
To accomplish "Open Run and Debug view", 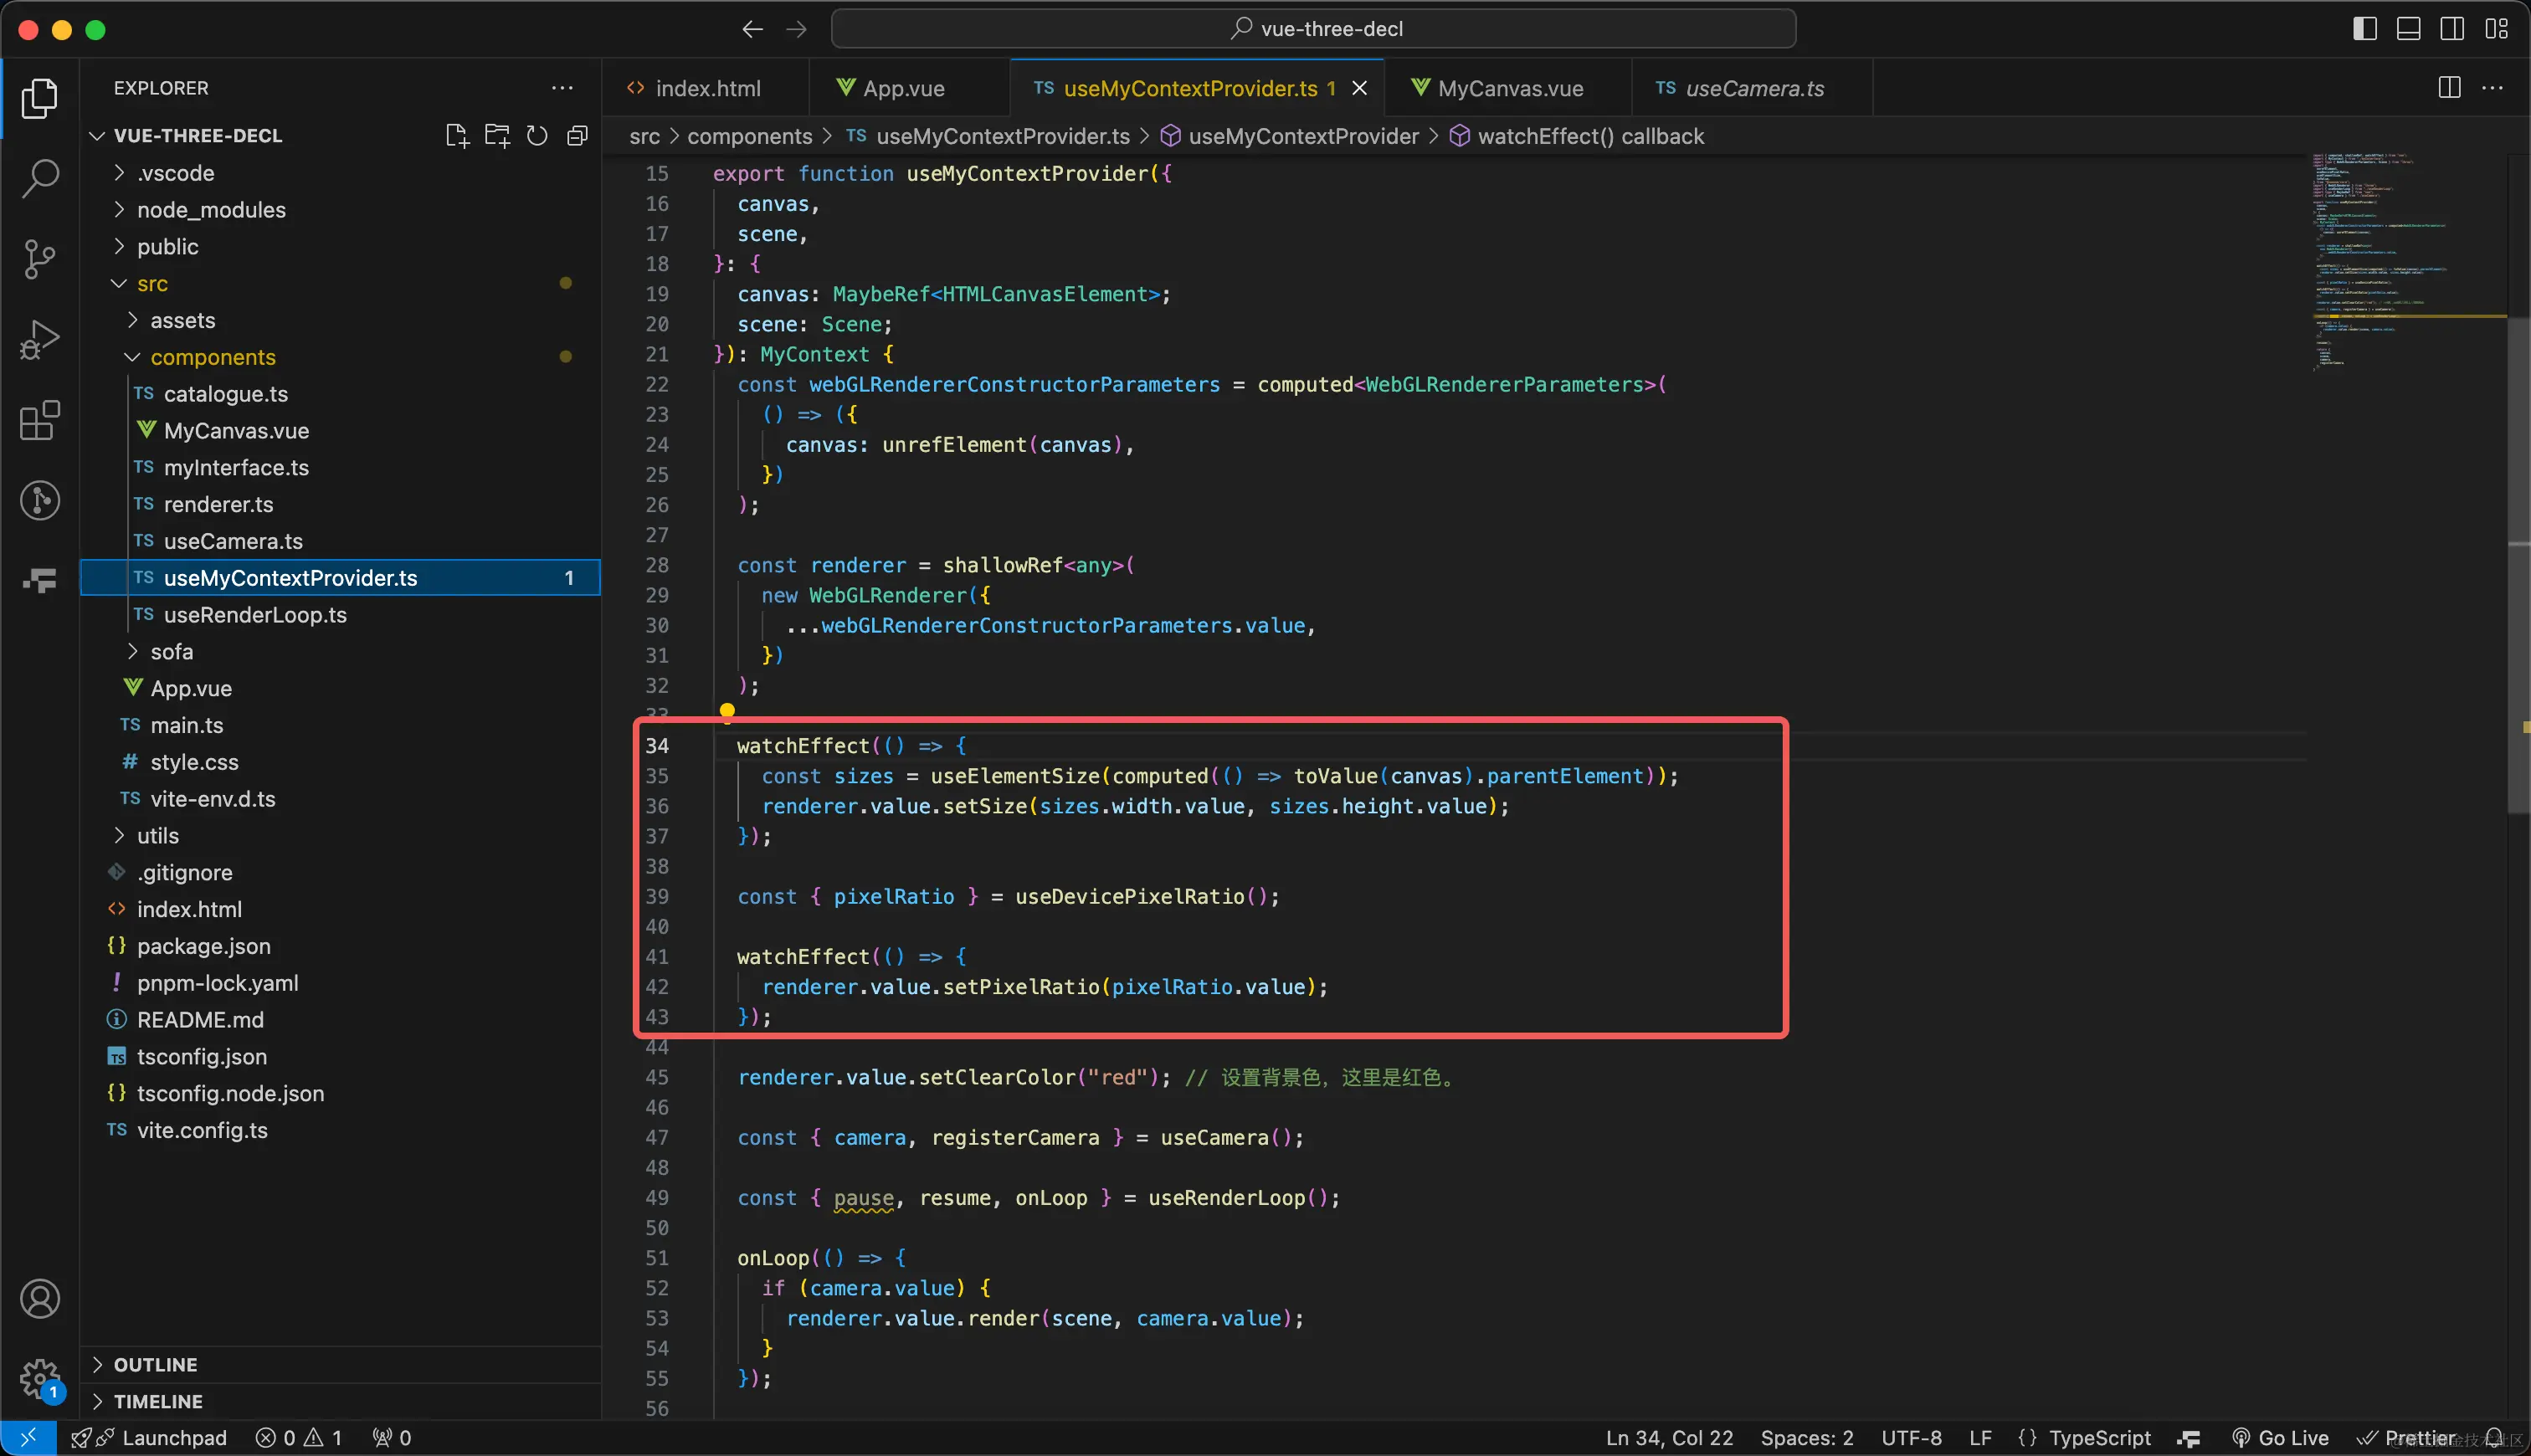I will (x=40, y=340).
